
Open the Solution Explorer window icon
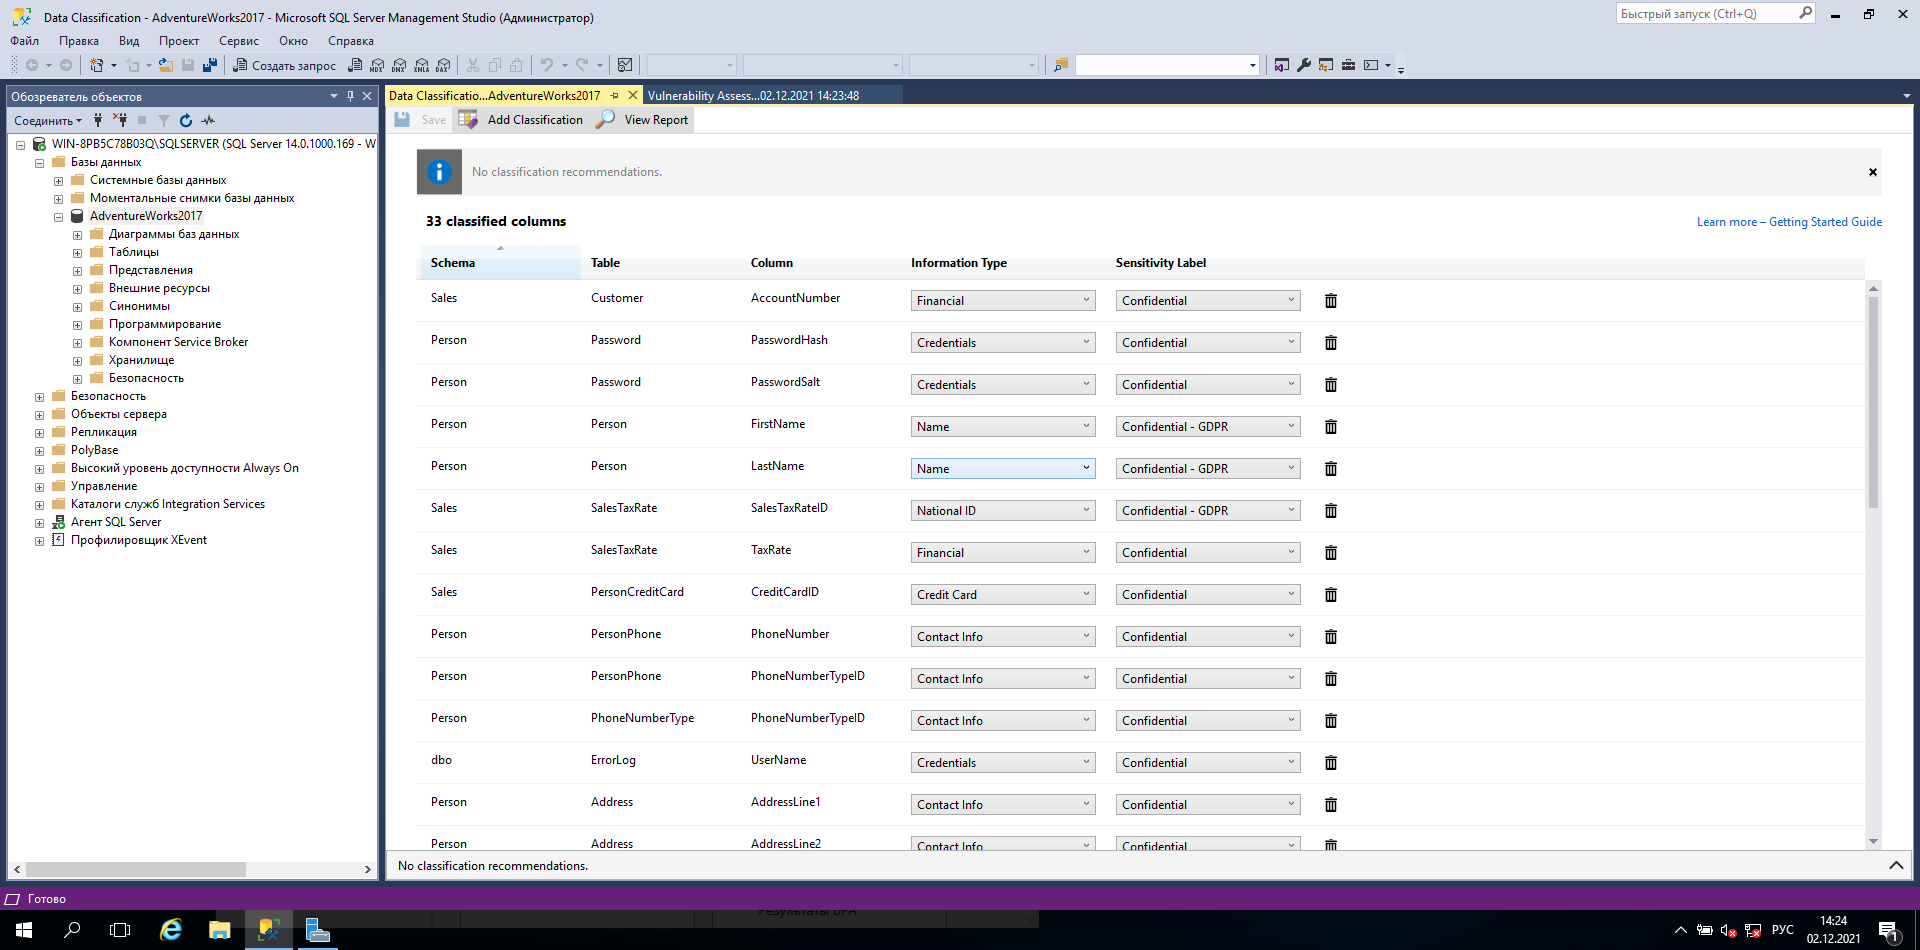[x=1282, y=65]
